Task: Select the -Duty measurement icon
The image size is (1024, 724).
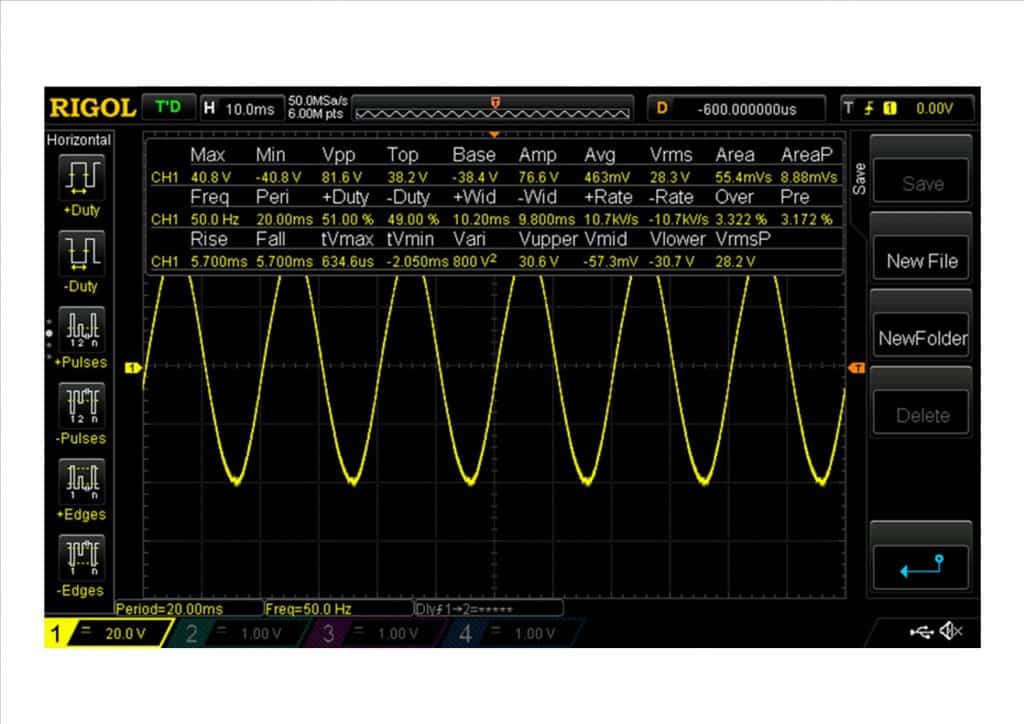Action: tap(79, 253)
